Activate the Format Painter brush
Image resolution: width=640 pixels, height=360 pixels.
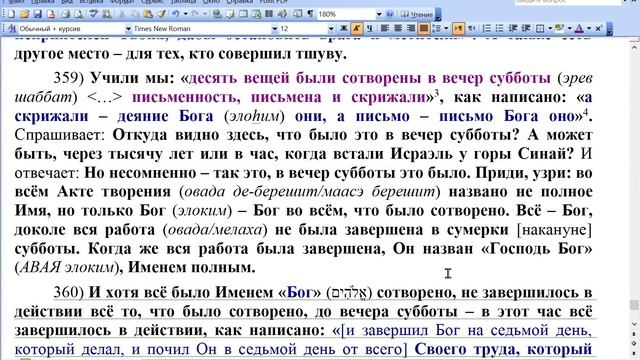(x=161, y=14)
